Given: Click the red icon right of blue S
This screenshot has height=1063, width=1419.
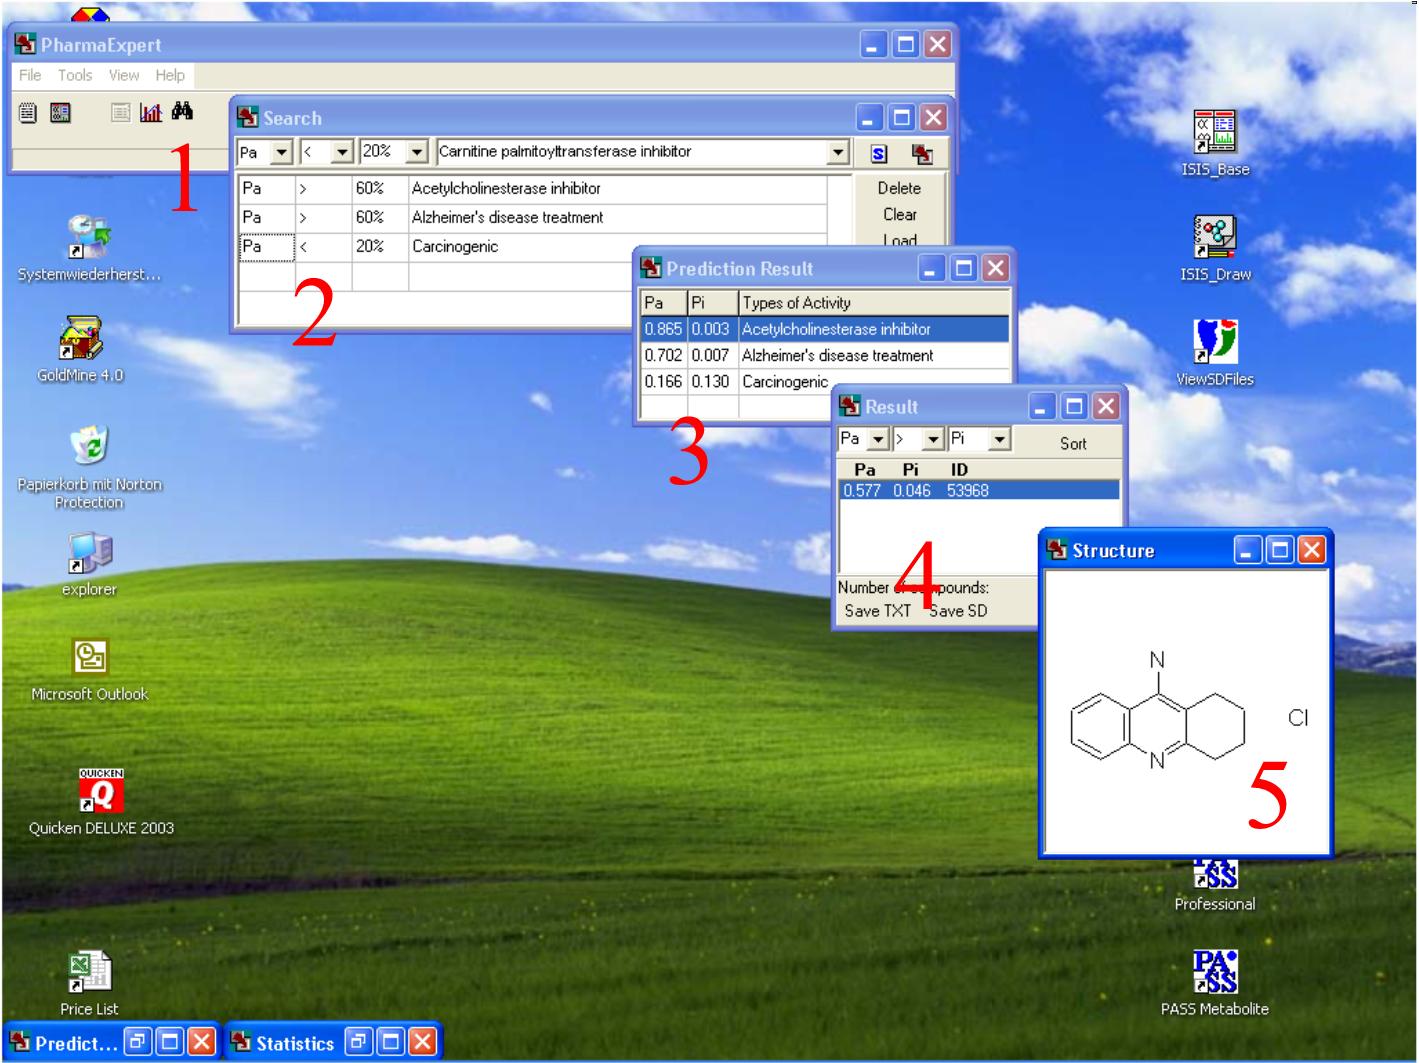Looking at the screenshot, I should (922, 153).
